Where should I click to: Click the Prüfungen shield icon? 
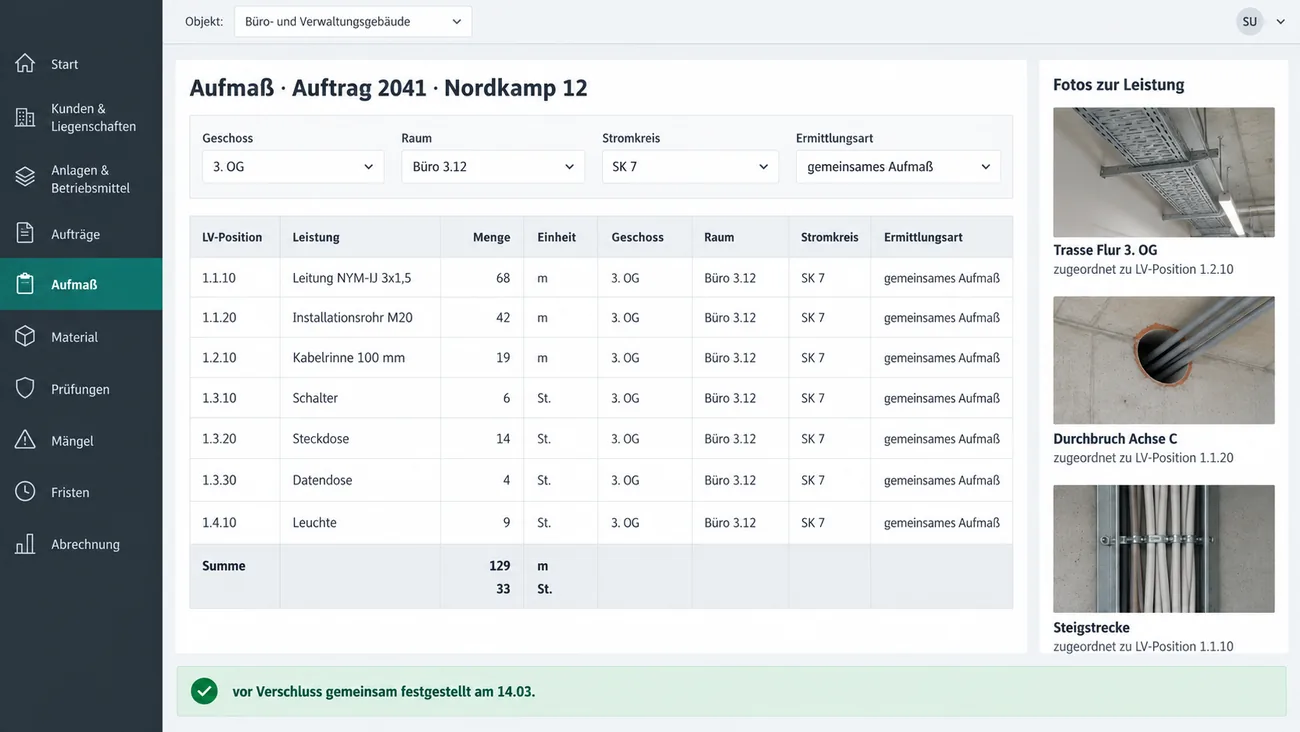tap(25, 389)
